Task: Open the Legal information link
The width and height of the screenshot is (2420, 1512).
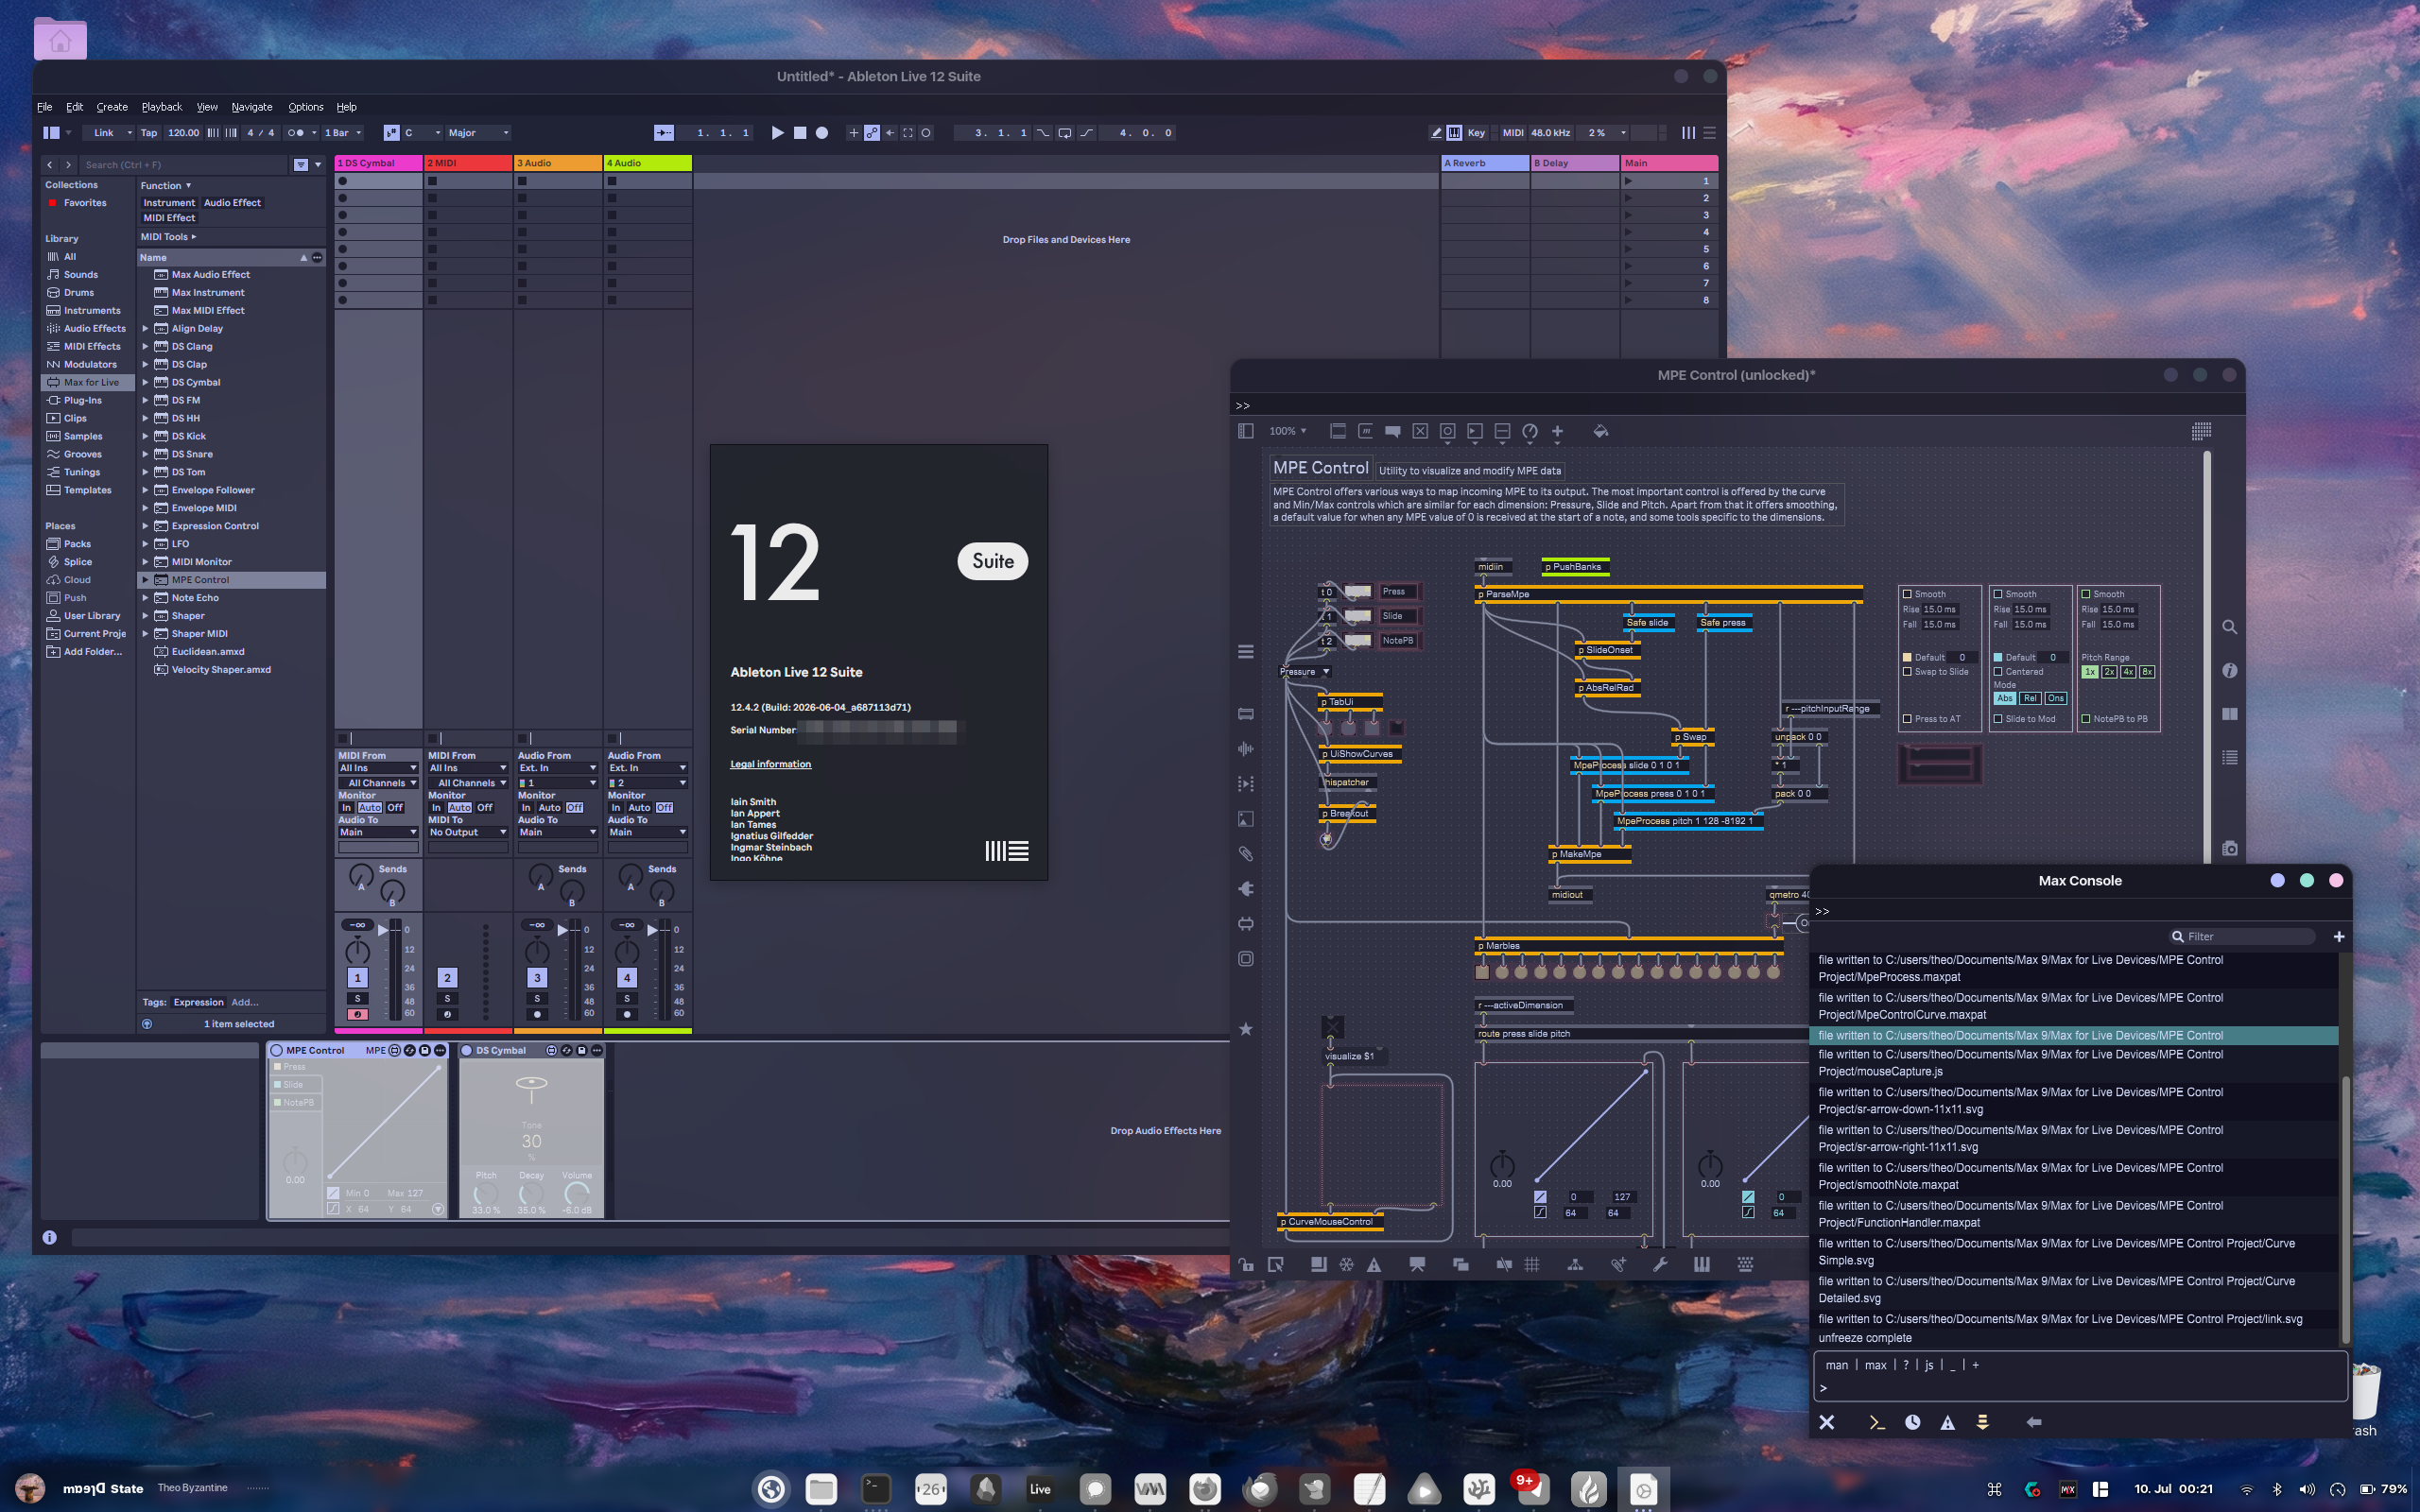Action: (771, 764)
